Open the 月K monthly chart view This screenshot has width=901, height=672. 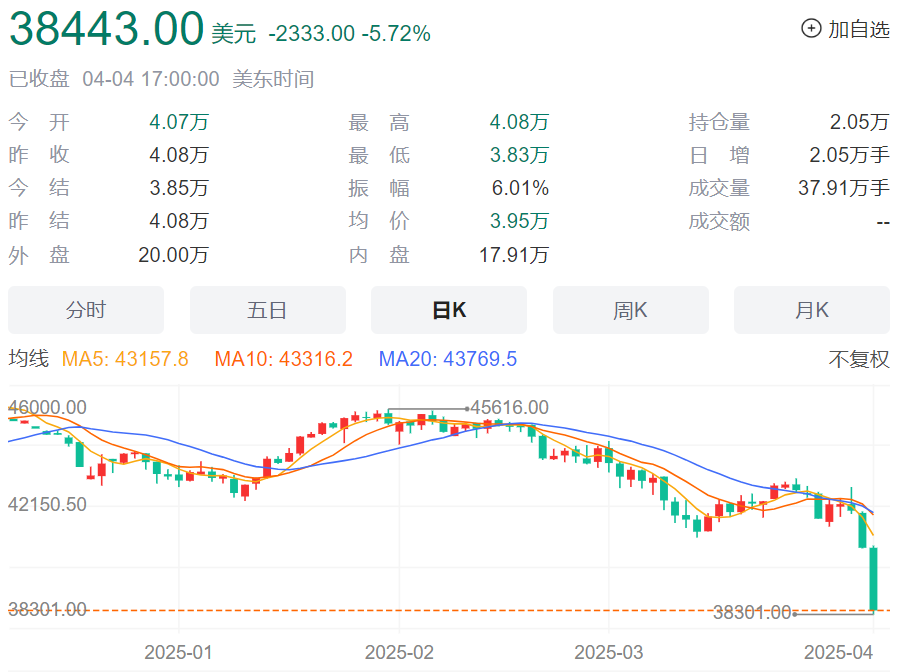pyautogui.click(x=811, y=310)
